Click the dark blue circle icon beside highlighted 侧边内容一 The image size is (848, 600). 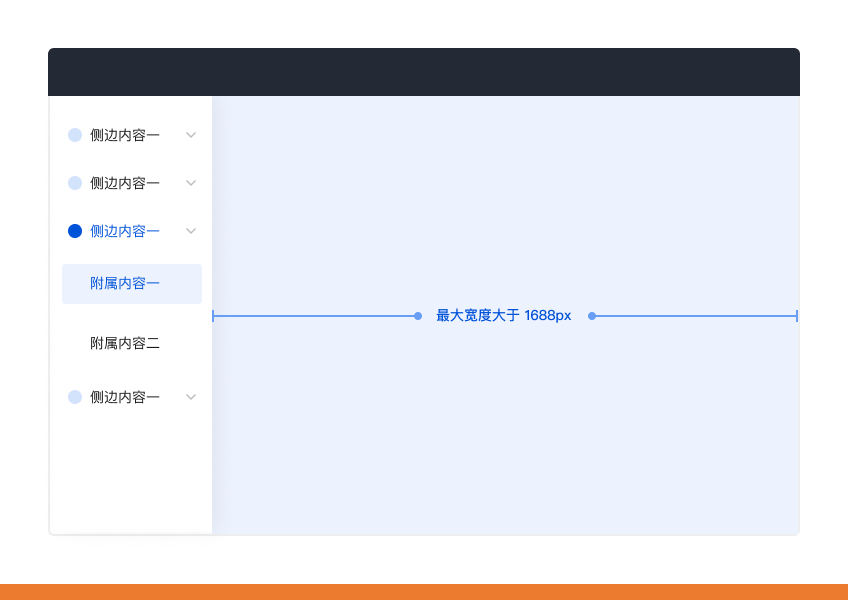point(75,231)
